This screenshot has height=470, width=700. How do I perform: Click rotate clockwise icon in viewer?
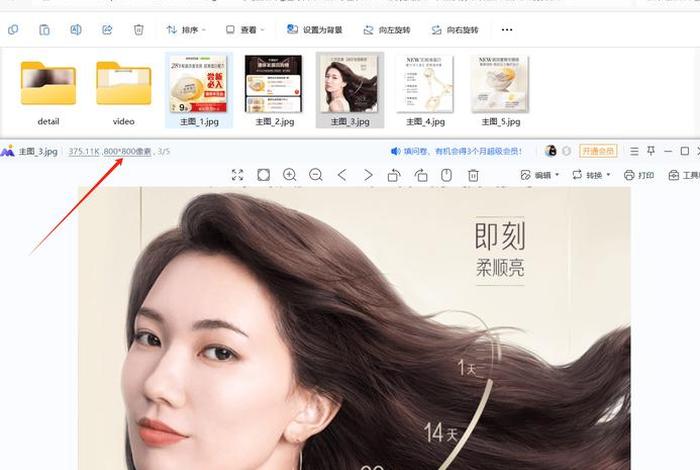coord(421,175)
